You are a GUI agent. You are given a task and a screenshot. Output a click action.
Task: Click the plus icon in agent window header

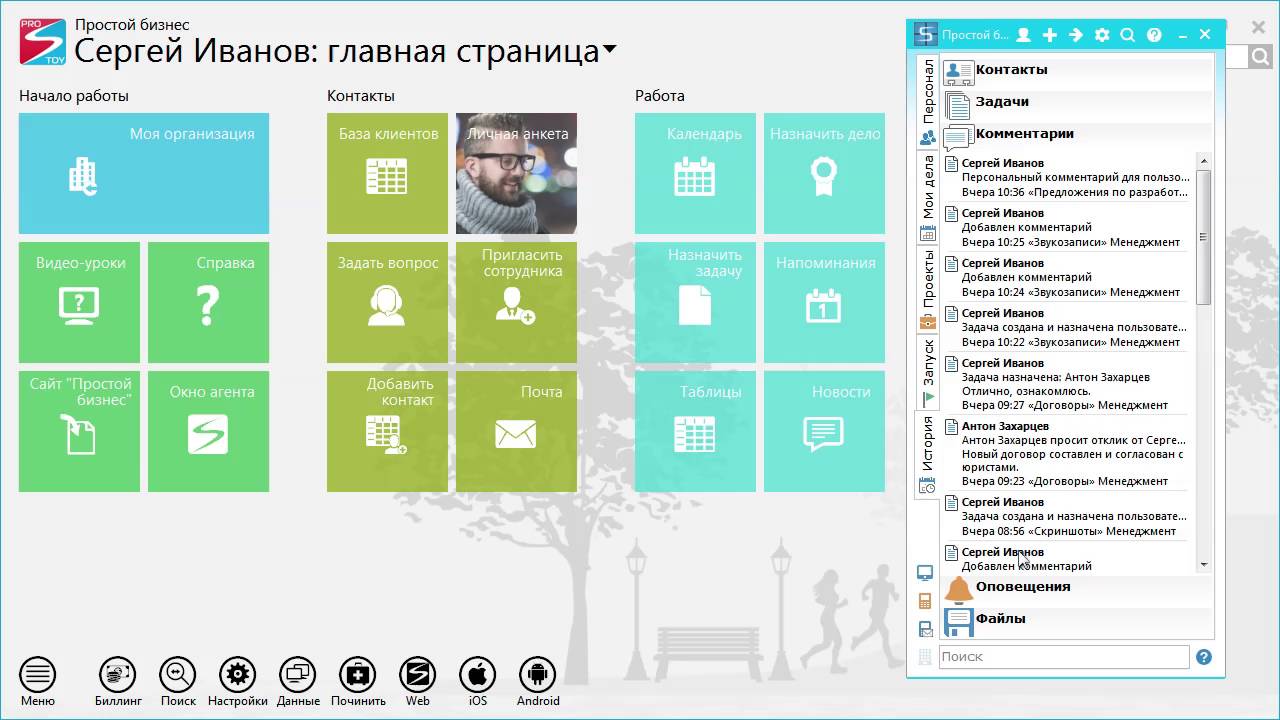1049,35
